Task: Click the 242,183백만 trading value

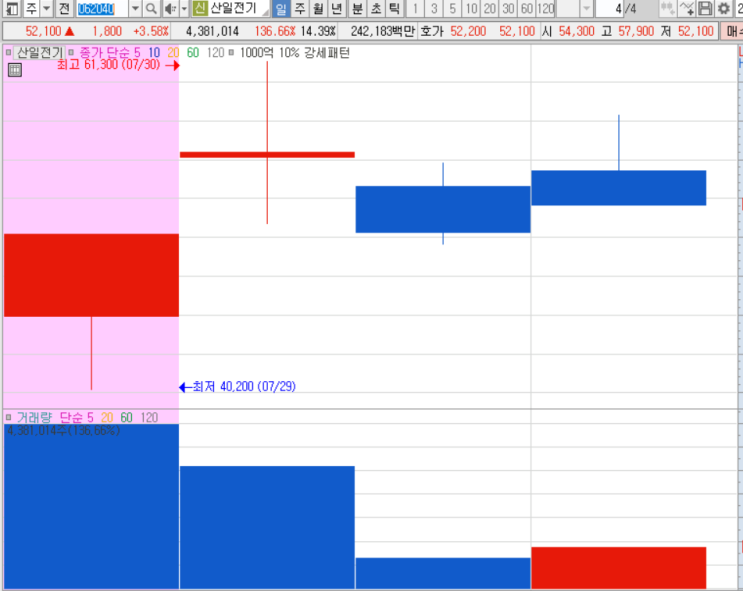Action: (x=383, y=31)
